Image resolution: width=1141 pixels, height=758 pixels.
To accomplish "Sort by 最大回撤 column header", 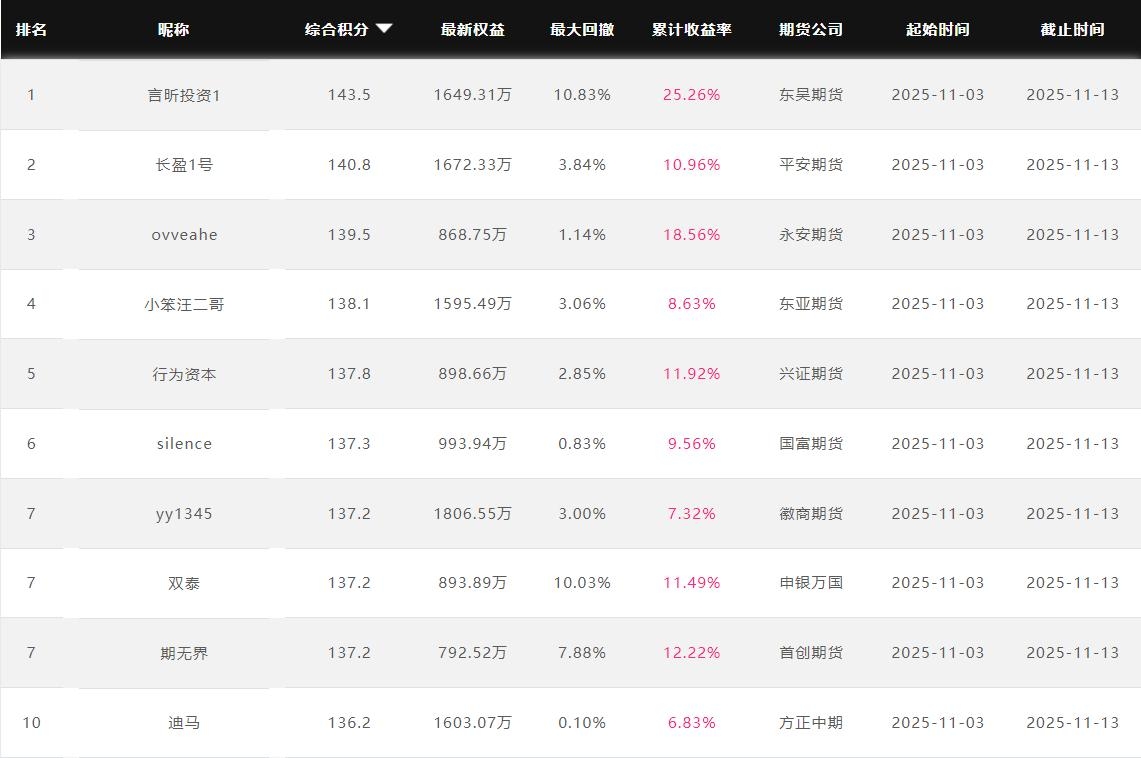I will pos(582,30).
